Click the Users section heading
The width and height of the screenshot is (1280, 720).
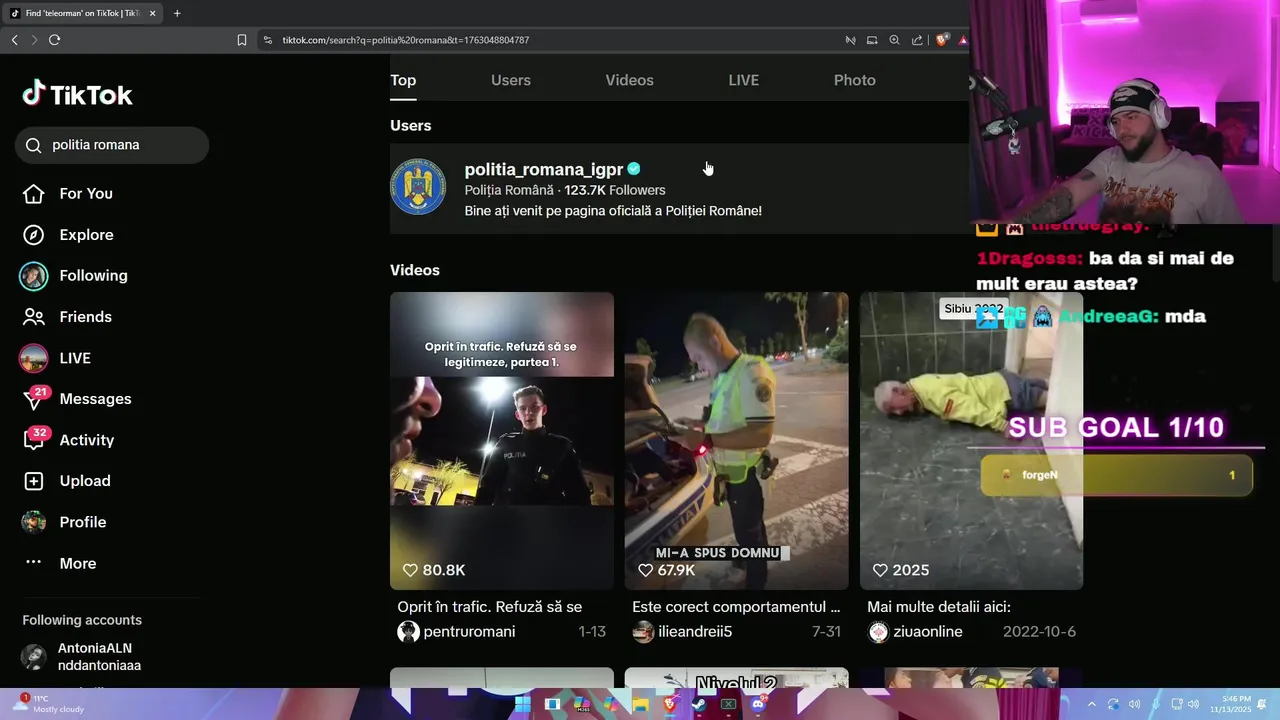[410, 126]
